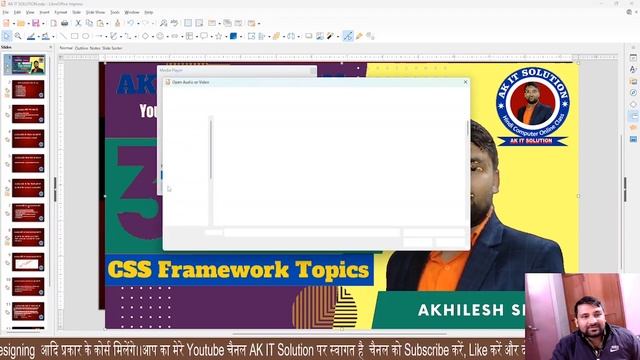Select the Insert Line tool
Viewport: 640px width, 360px height.
63,36
